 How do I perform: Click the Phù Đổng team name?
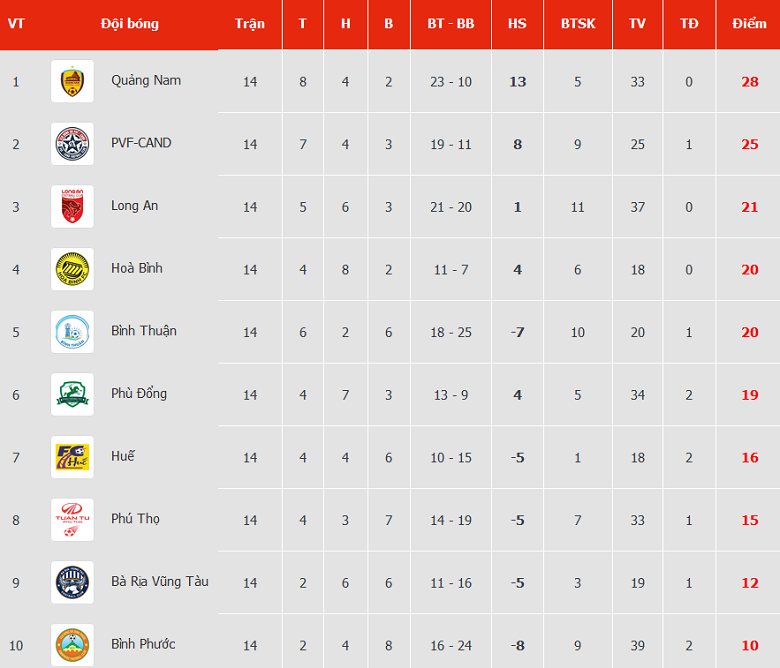139,393
